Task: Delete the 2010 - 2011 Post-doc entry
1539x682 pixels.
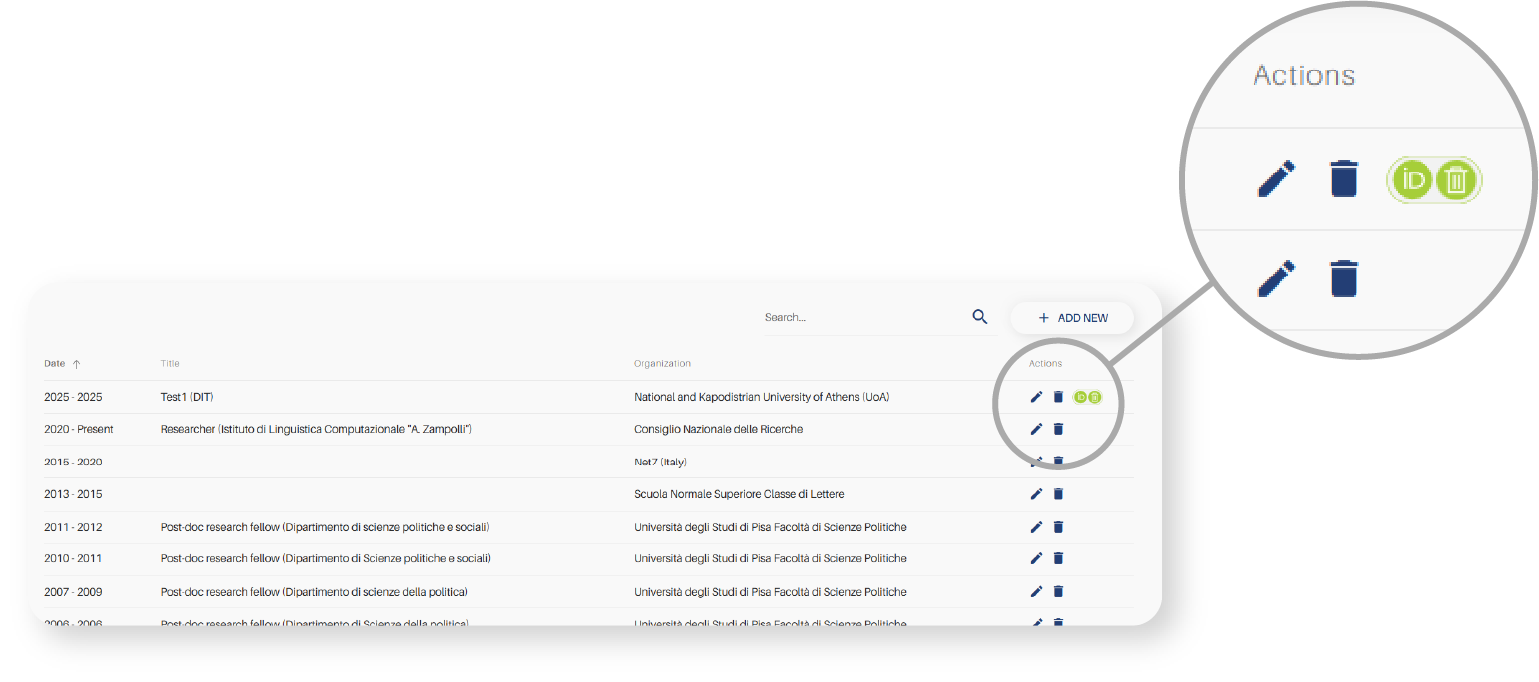Action: coord(1058,558)
